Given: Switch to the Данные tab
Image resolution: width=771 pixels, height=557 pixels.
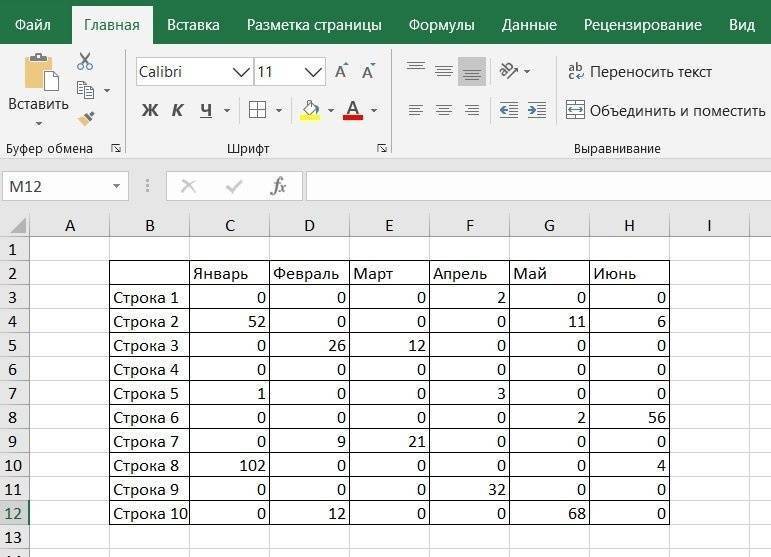Looking at the screenshot, I should coord(529,25).
